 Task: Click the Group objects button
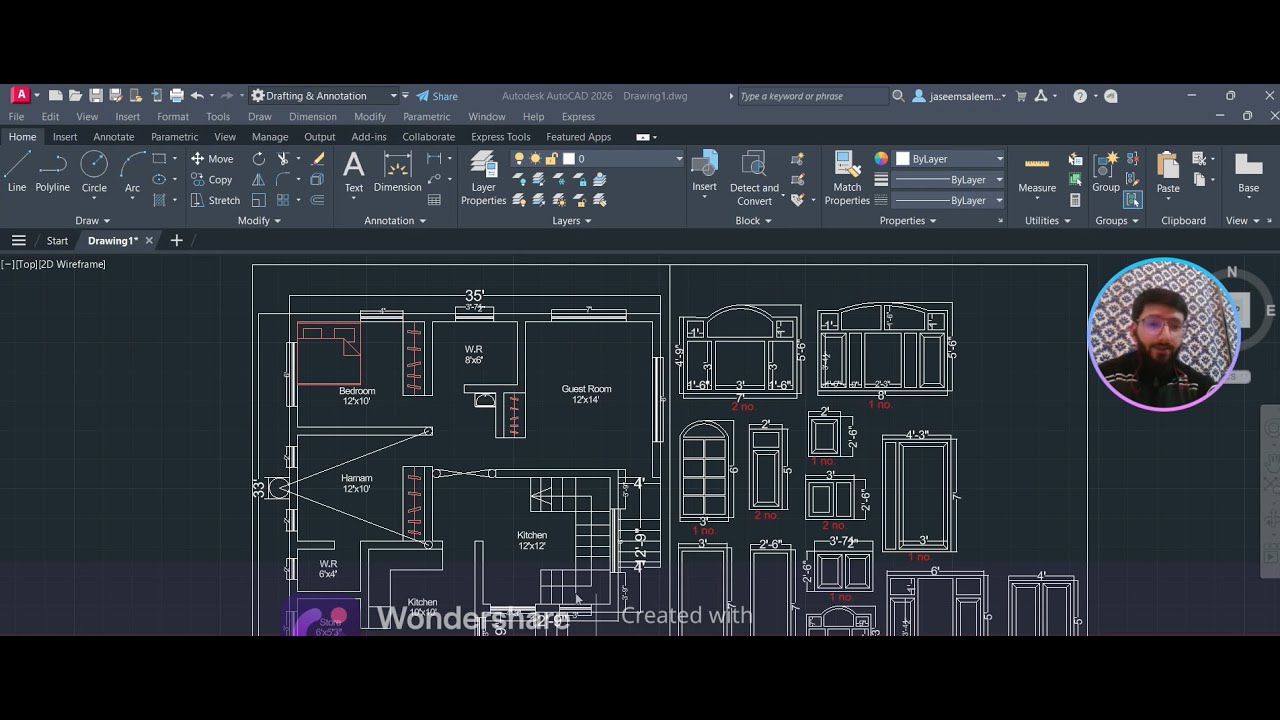(1106, 172)
